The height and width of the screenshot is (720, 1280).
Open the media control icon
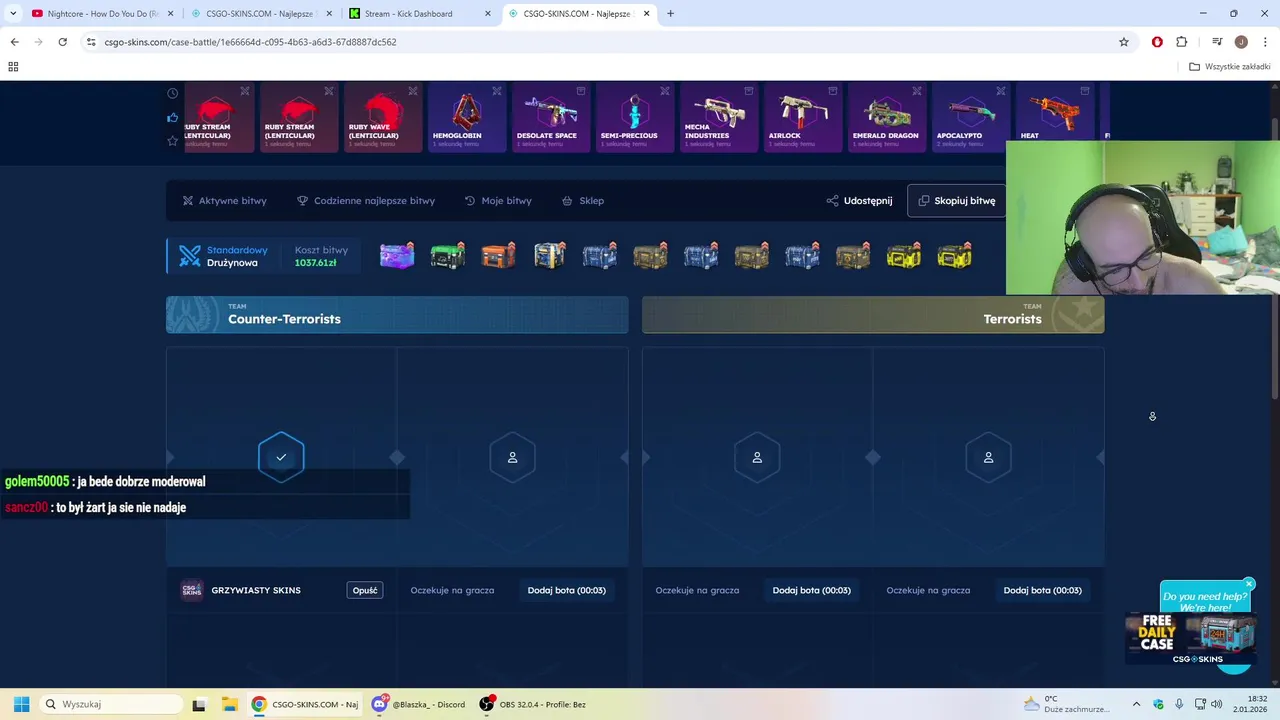click(1217, 42)
